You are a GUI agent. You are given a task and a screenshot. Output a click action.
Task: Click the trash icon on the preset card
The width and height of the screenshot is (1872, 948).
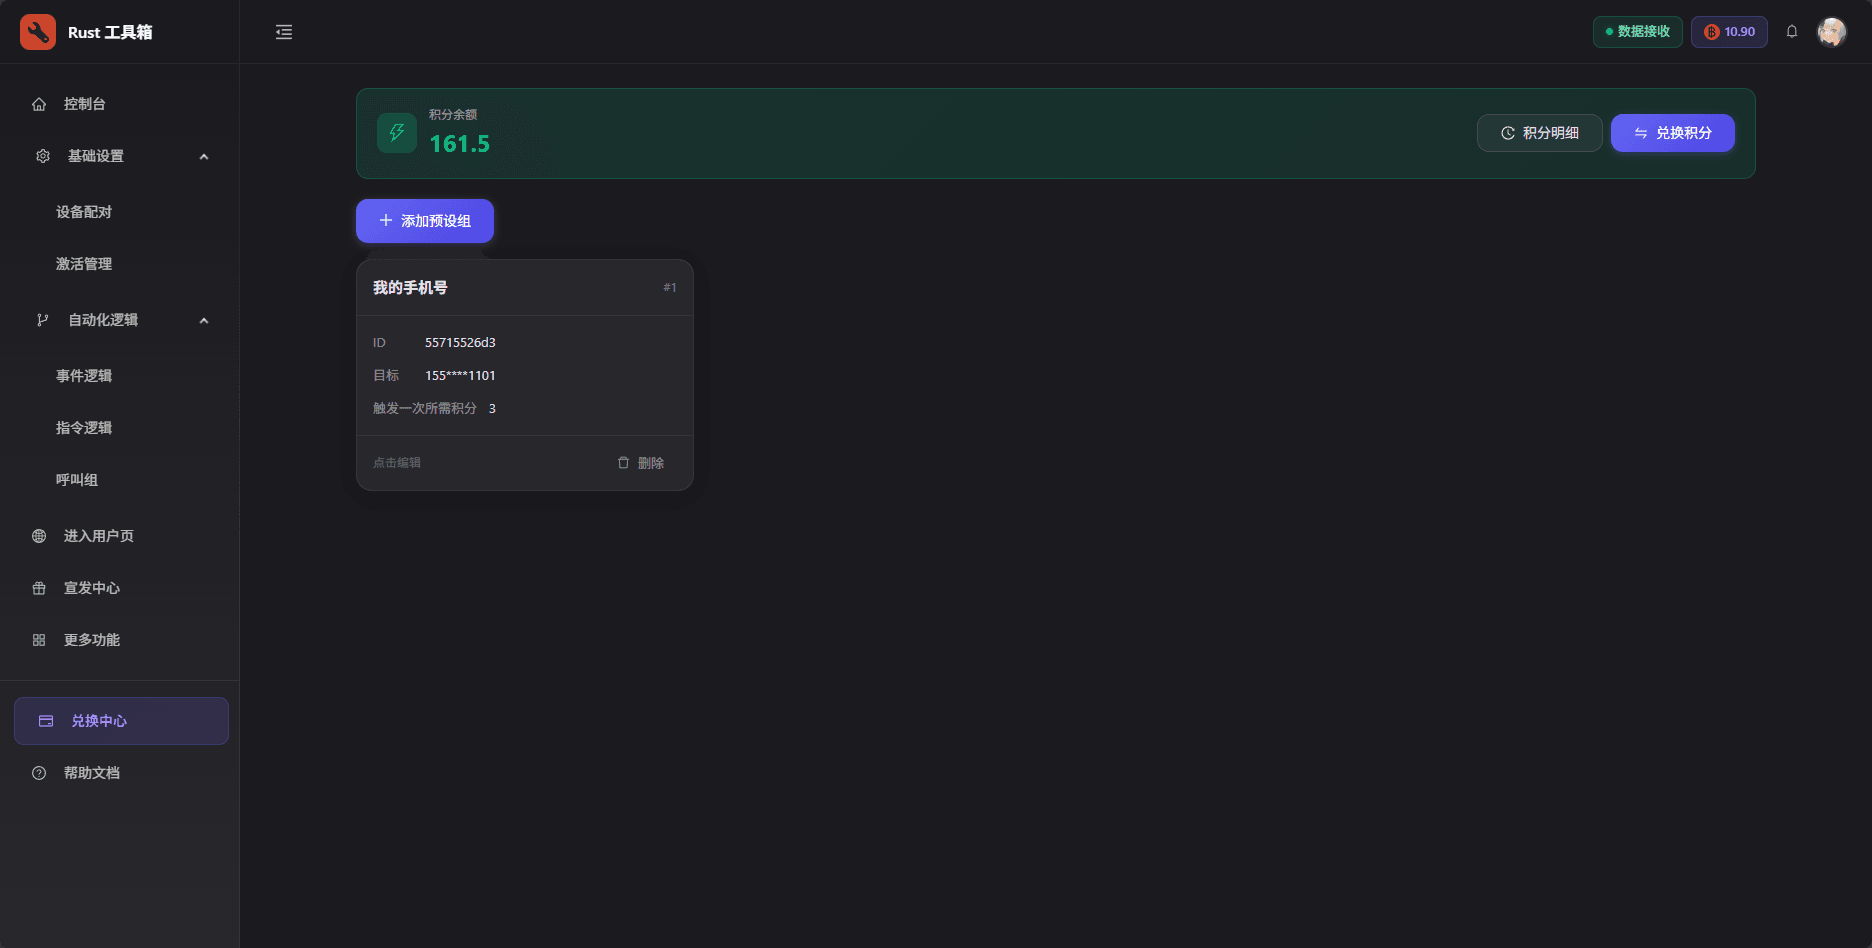624,463
